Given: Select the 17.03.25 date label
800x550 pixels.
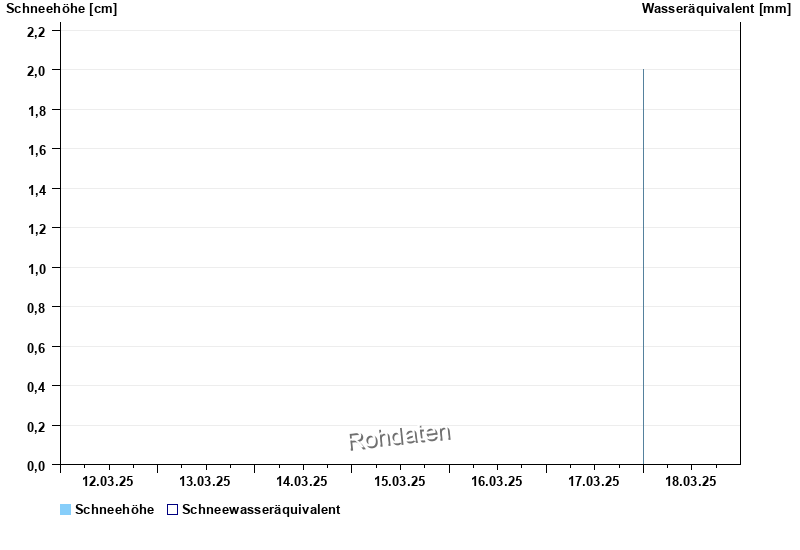Looking at the screenshot, I should coord(594,482).
